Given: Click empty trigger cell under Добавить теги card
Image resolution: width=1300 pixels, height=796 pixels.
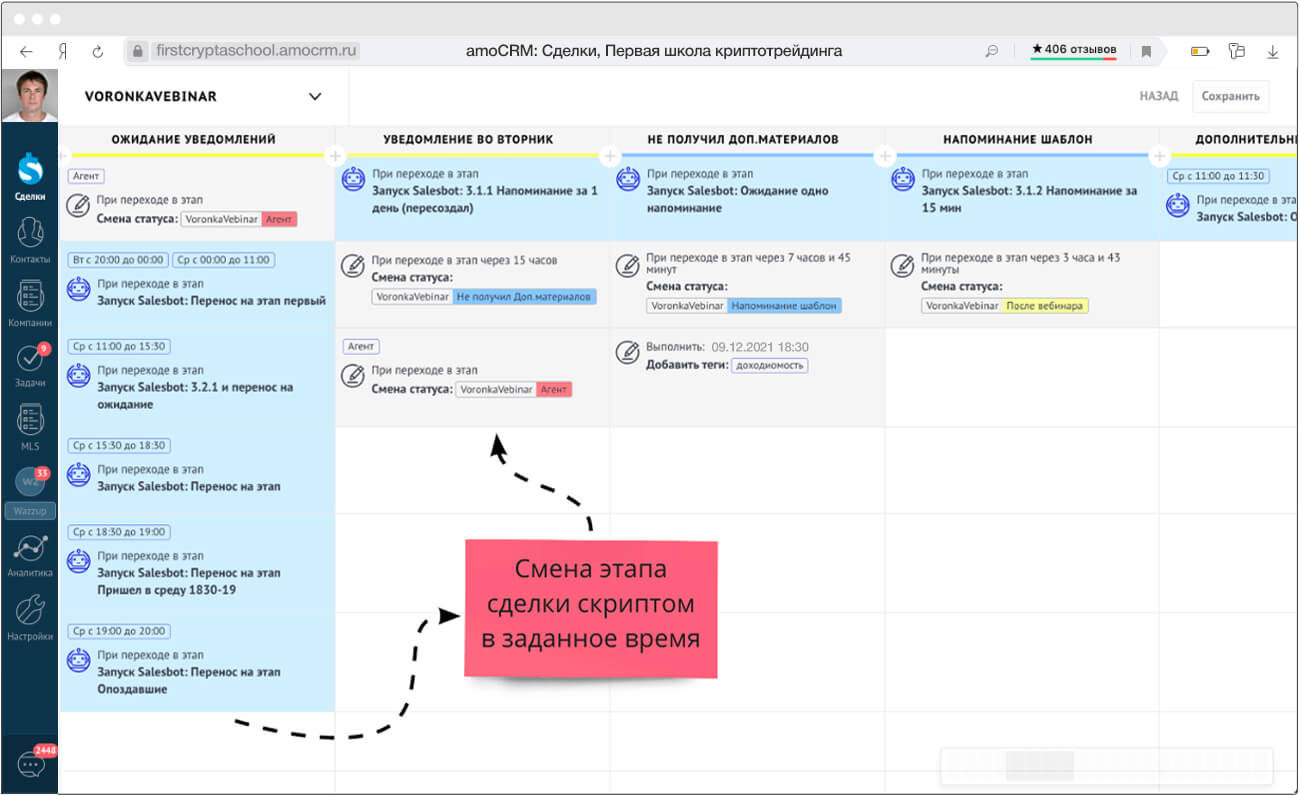Looking at the screenshot, I should (747, 470).
